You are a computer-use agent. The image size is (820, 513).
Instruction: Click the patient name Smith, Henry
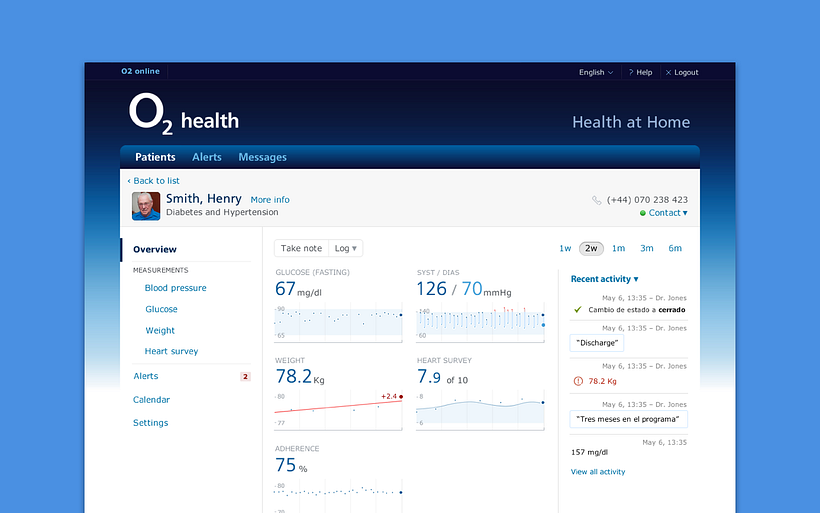(x=203, y=199)
